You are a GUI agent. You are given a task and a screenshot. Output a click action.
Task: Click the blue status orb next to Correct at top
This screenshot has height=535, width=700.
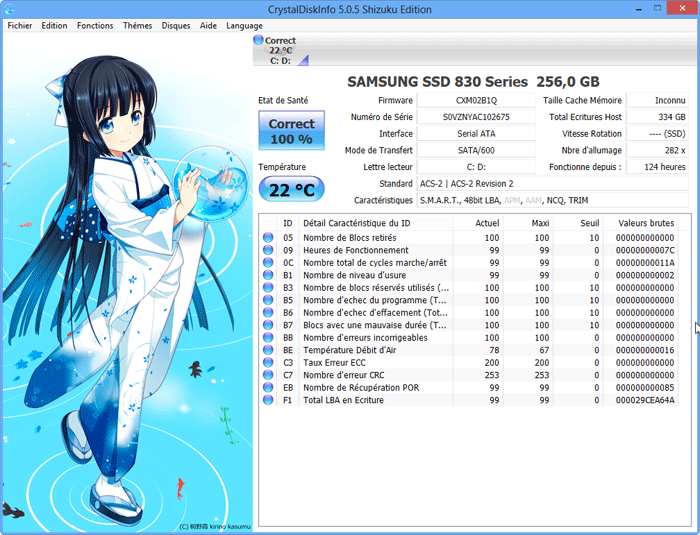pos(258,40)
